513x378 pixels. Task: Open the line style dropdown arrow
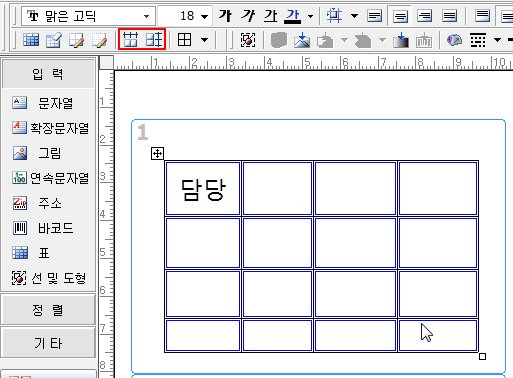497,40
